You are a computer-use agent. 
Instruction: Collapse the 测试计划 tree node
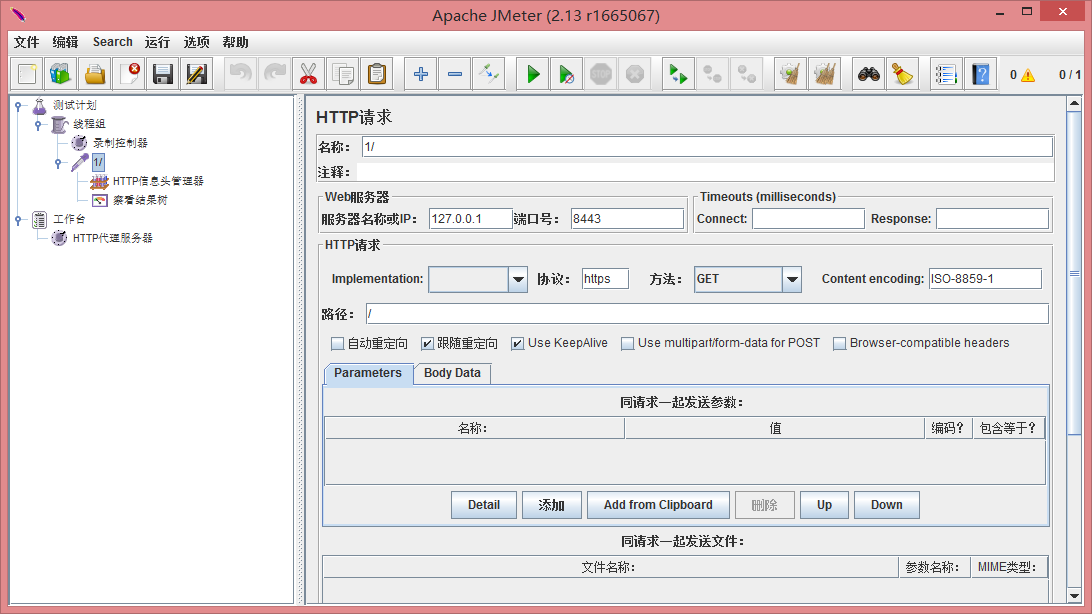tap(19, 106)
